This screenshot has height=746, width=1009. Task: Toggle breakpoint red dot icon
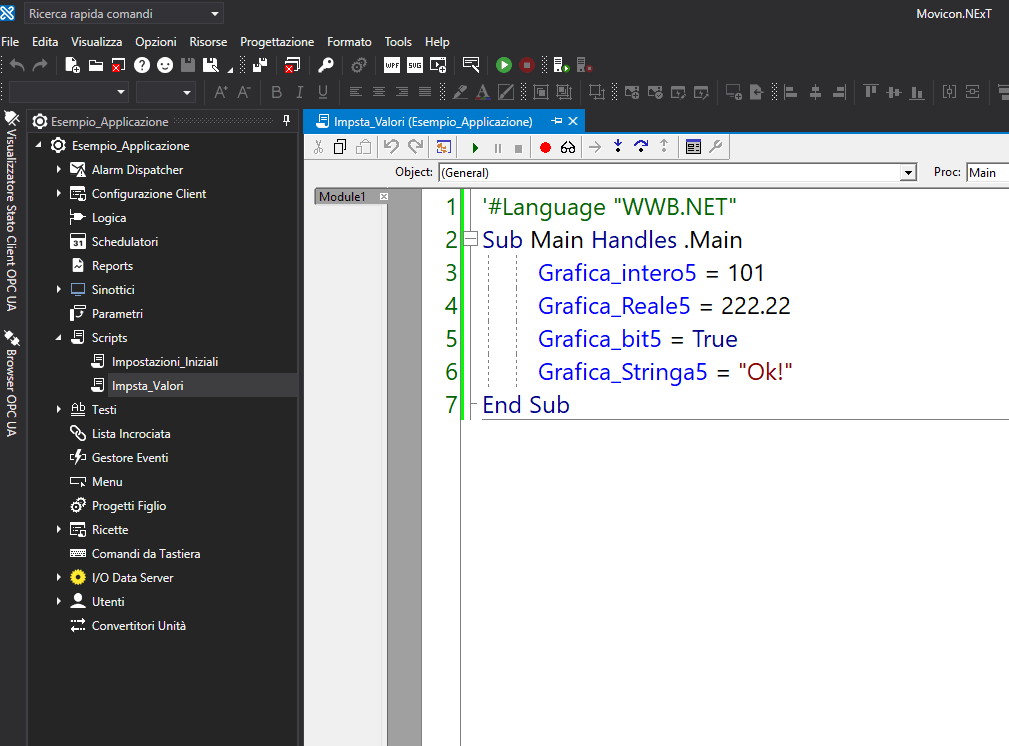tap(546, 148)
